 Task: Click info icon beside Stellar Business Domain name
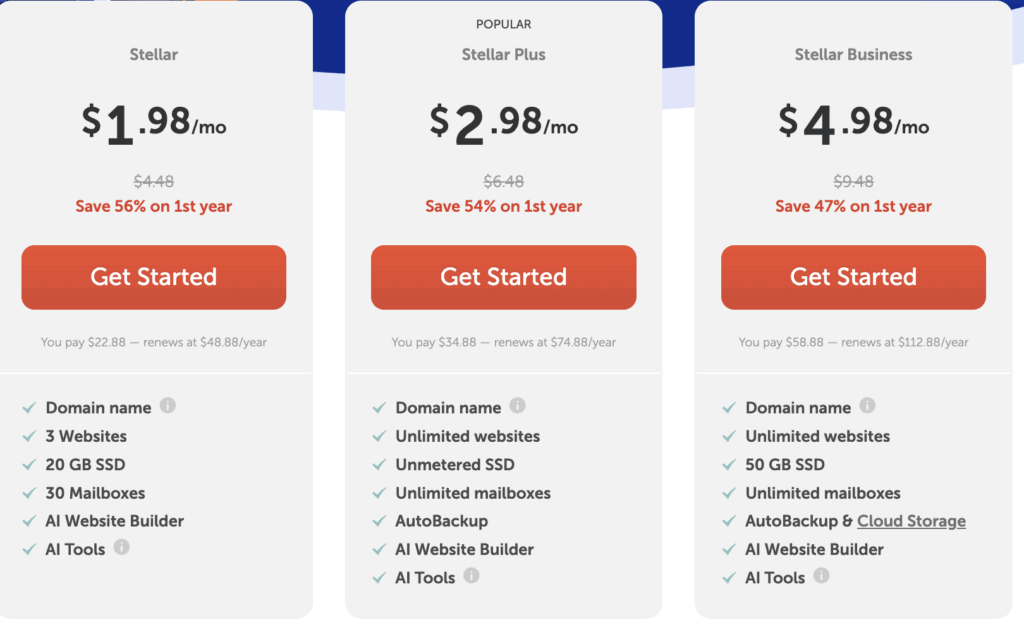(867, 406)
